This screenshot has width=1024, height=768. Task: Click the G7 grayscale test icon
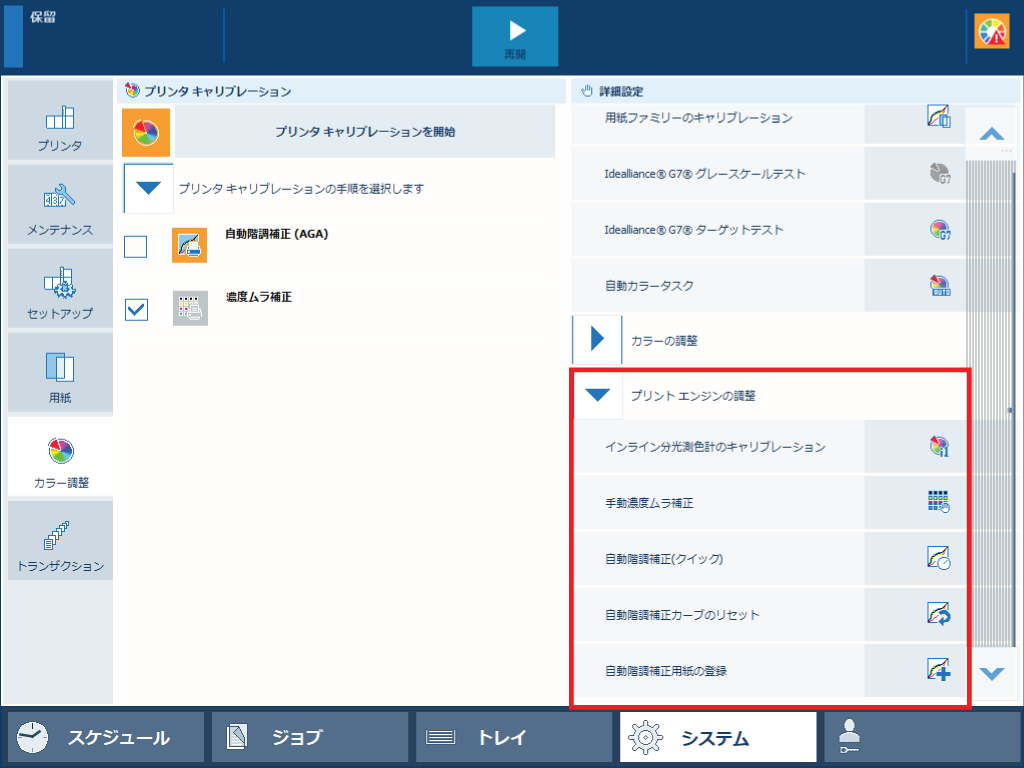pyautogui.click(x=940, y=174)
